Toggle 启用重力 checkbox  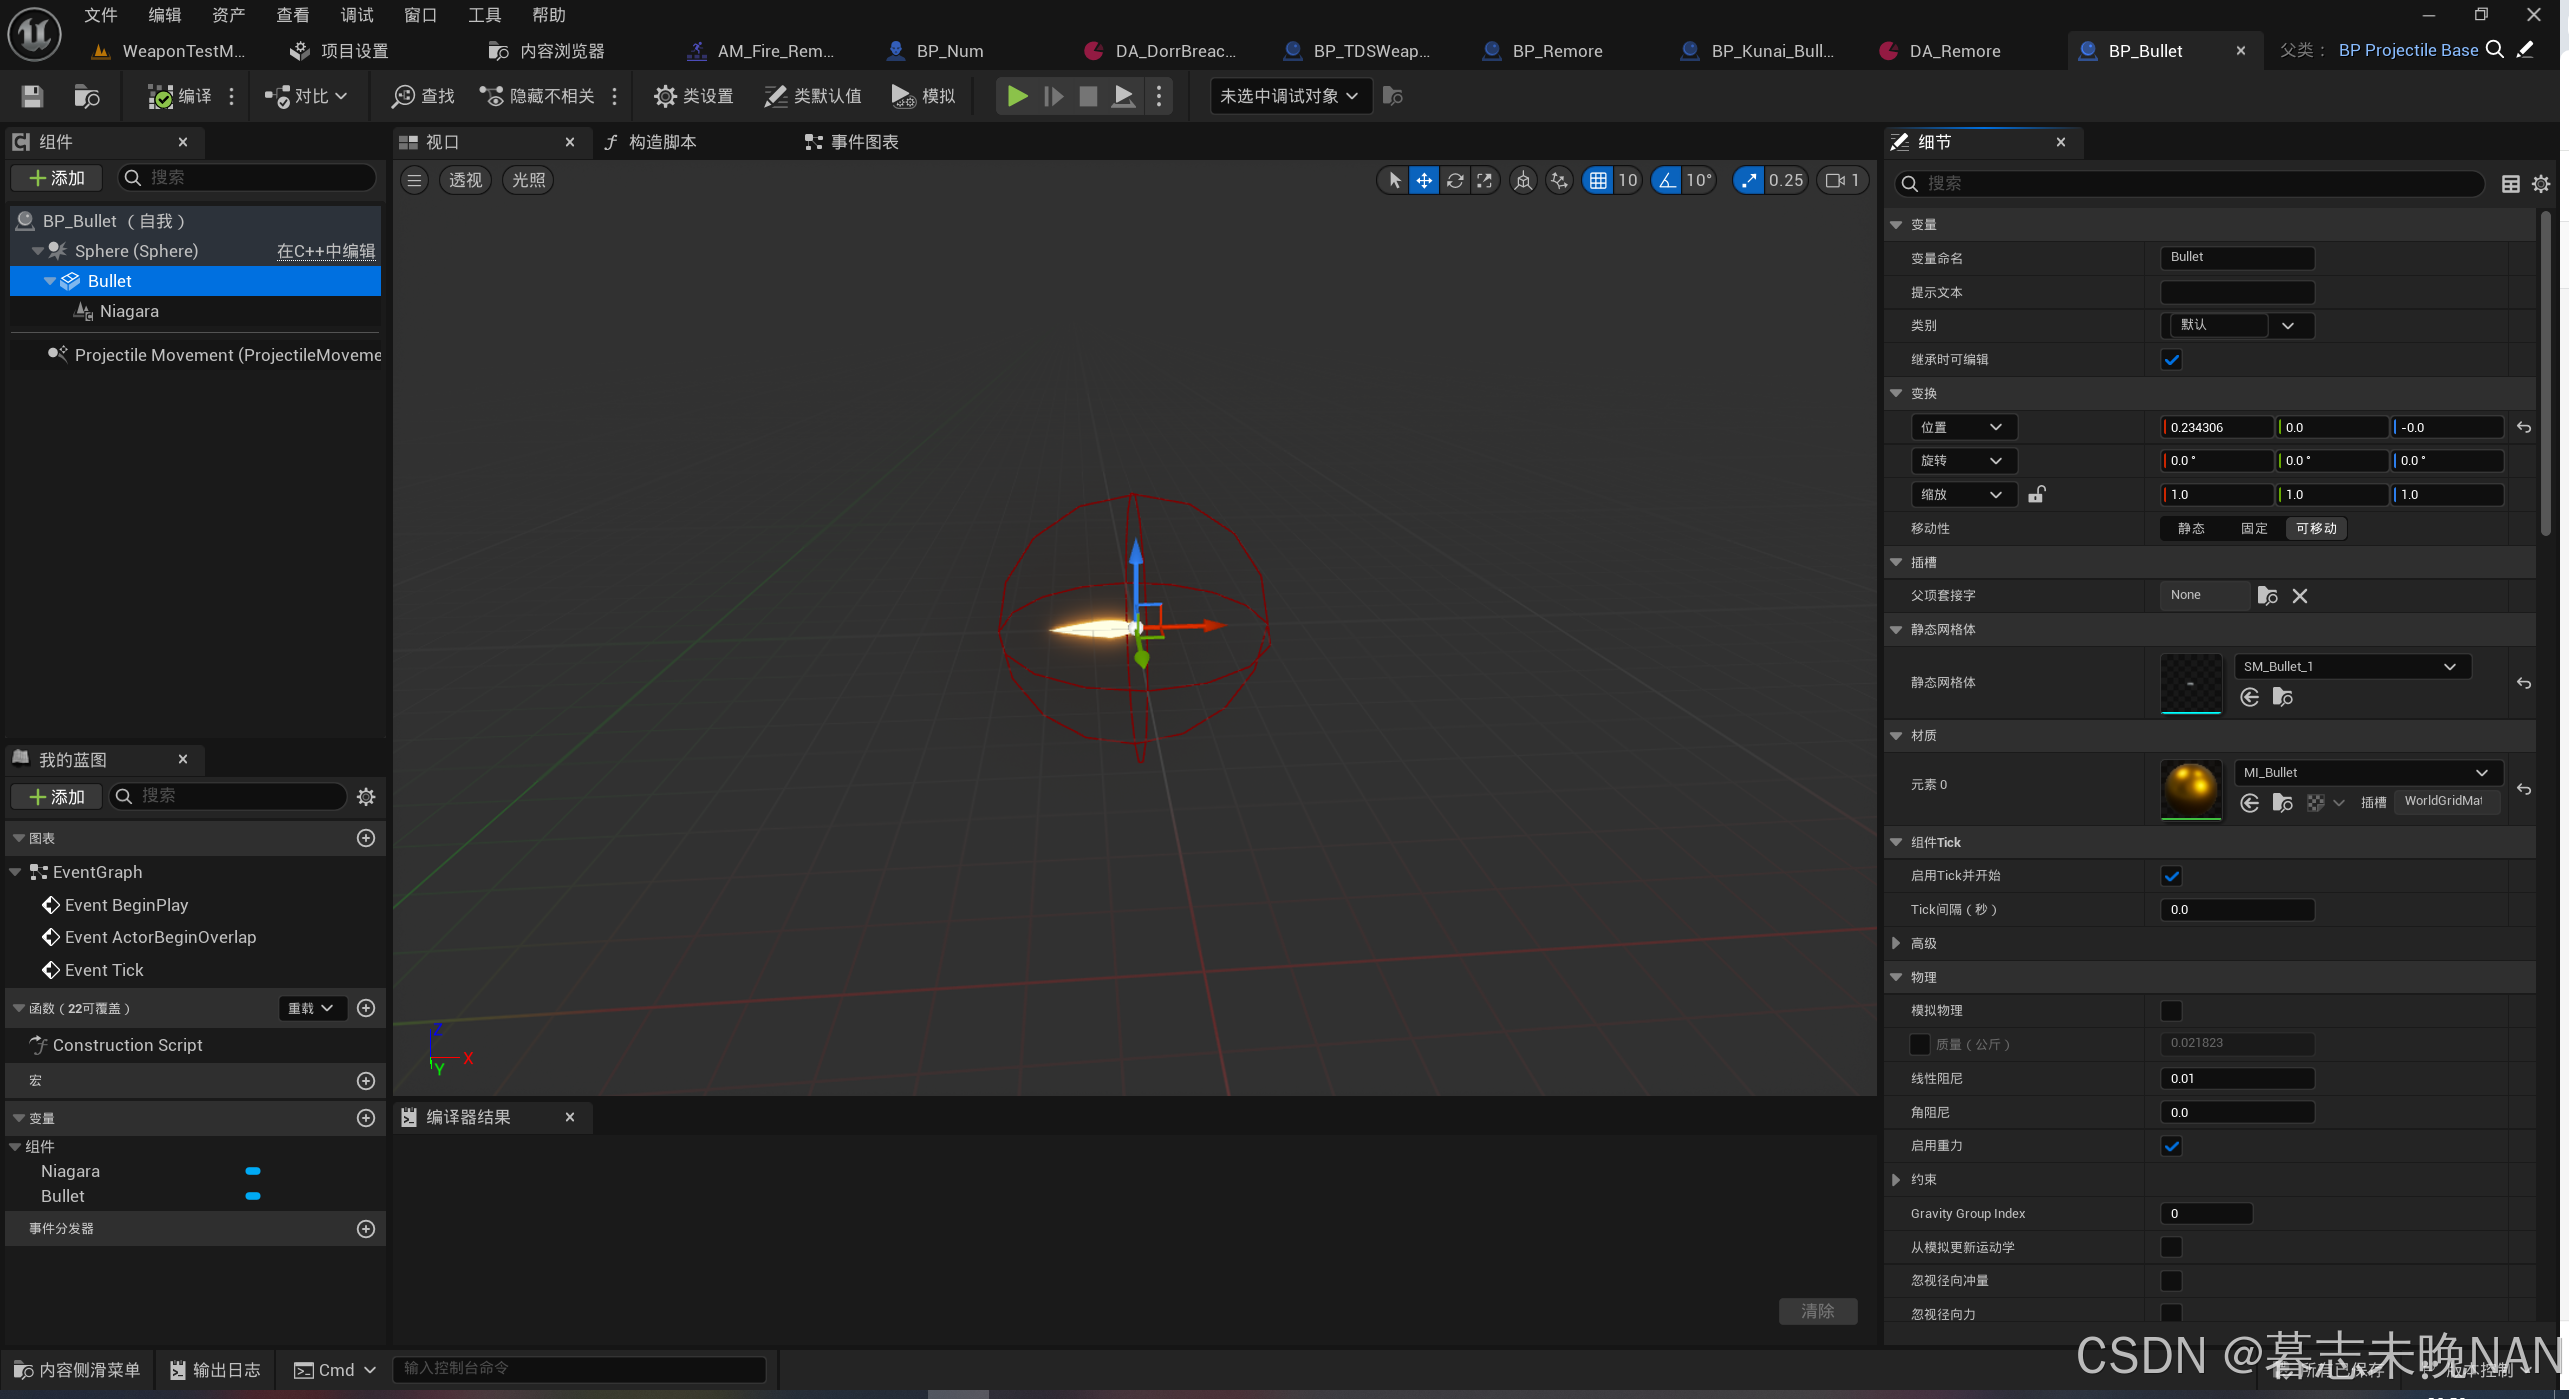point(2171,1146)
